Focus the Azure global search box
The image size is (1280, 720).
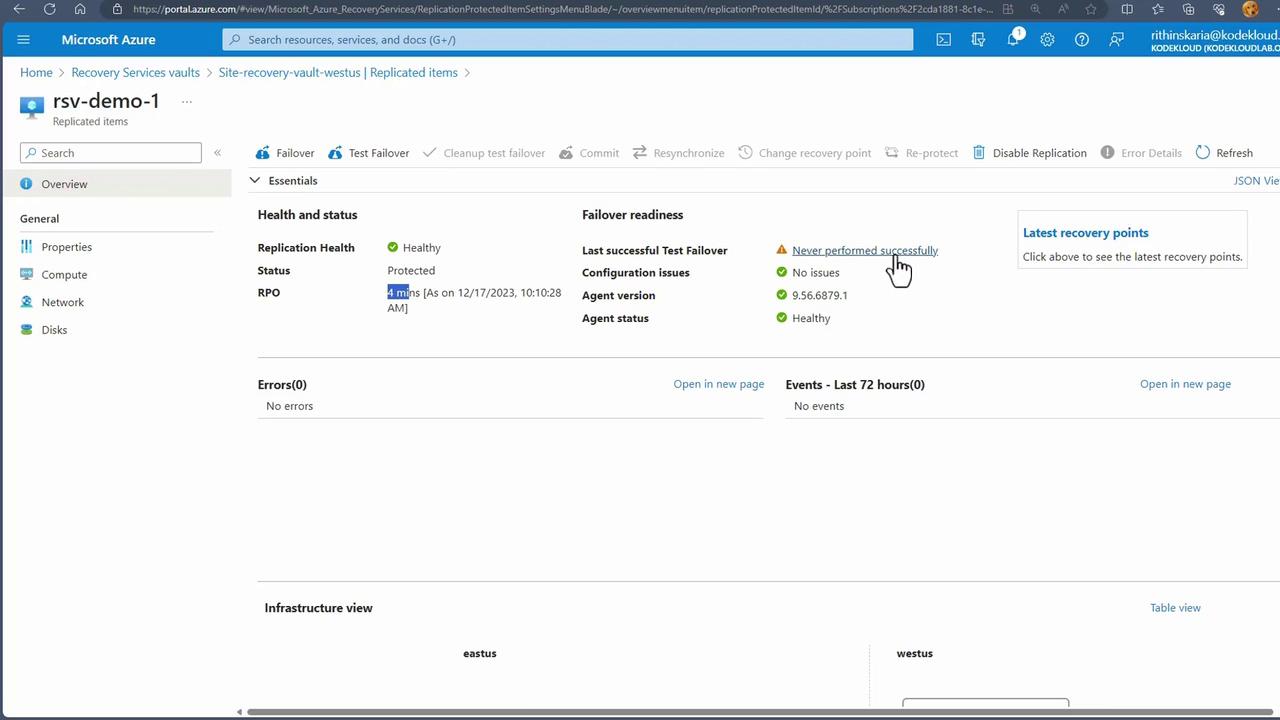pos(568,40)
